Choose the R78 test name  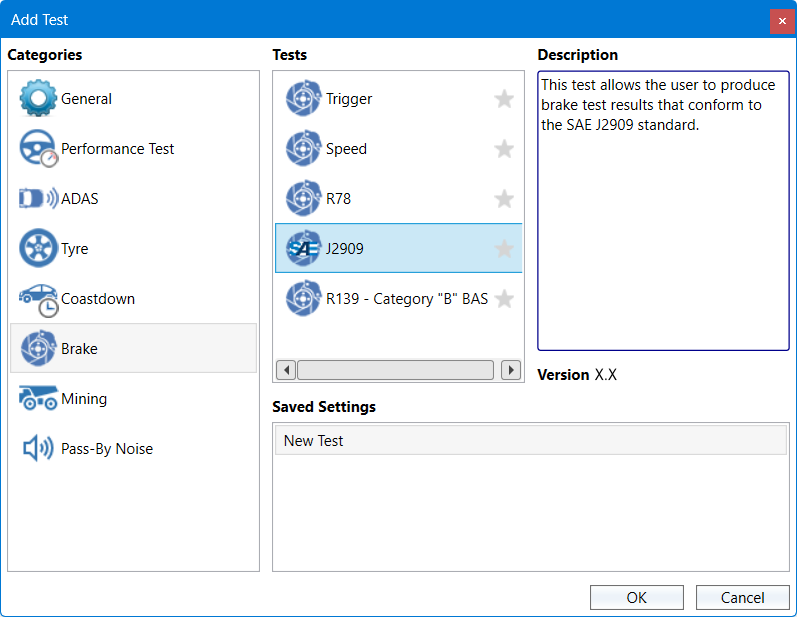point(339,198)
